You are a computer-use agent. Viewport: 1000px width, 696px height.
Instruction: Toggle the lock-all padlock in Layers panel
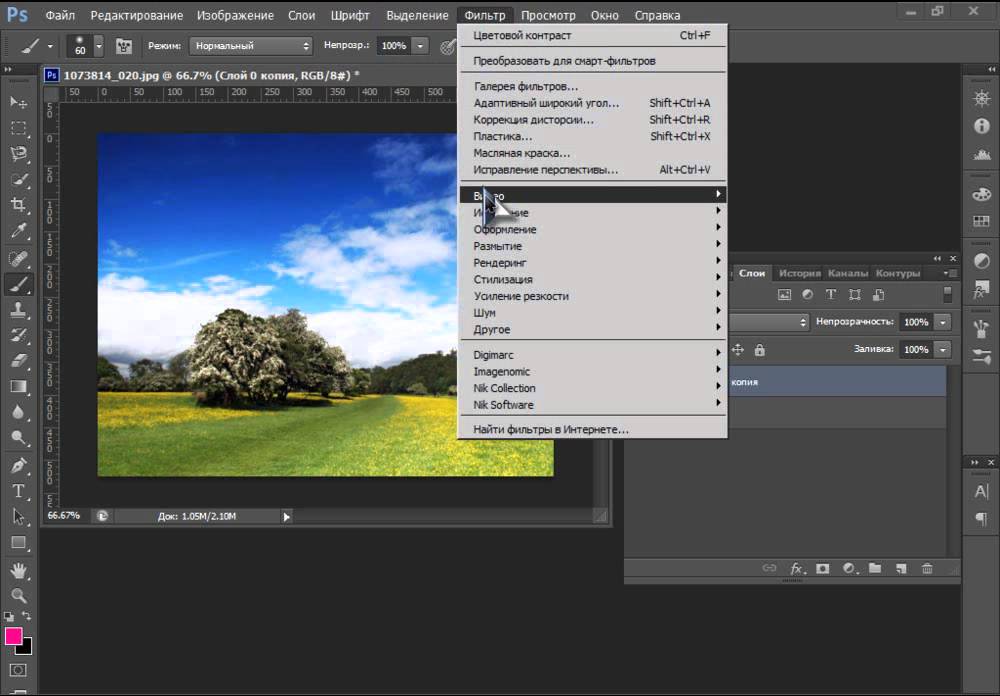point(760,350)
